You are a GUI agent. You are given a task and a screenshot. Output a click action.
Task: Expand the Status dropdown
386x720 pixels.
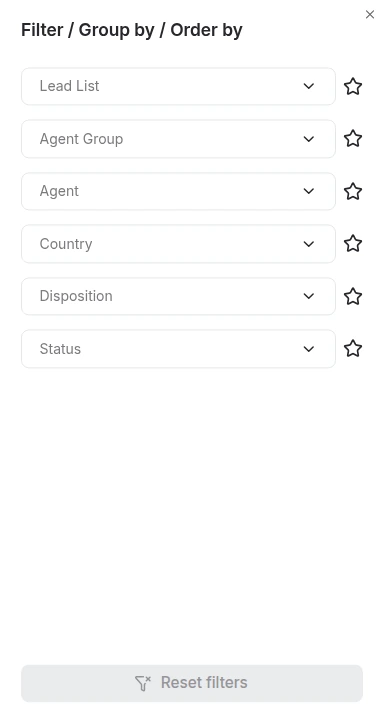(178, 349)
